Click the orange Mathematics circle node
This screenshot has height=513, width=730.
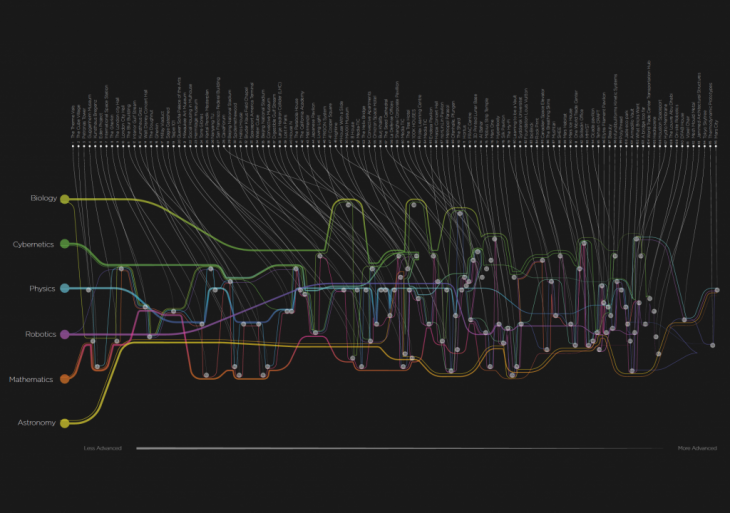(65, 379)
